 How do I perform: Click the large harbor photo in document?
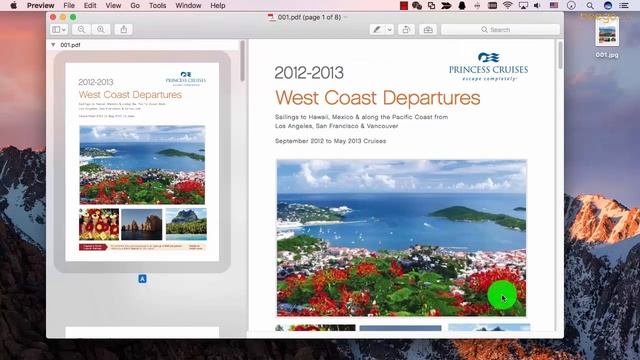click(x=402, y=238)
